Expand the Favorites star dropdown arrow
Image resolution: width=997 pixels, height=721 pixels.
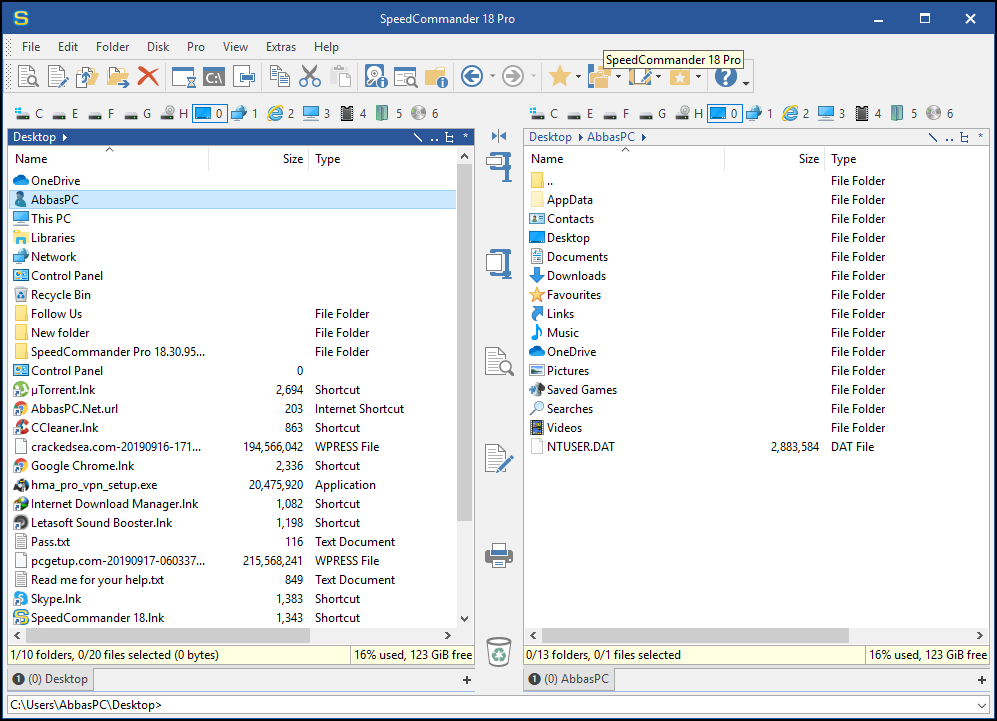tap(578, 77)
